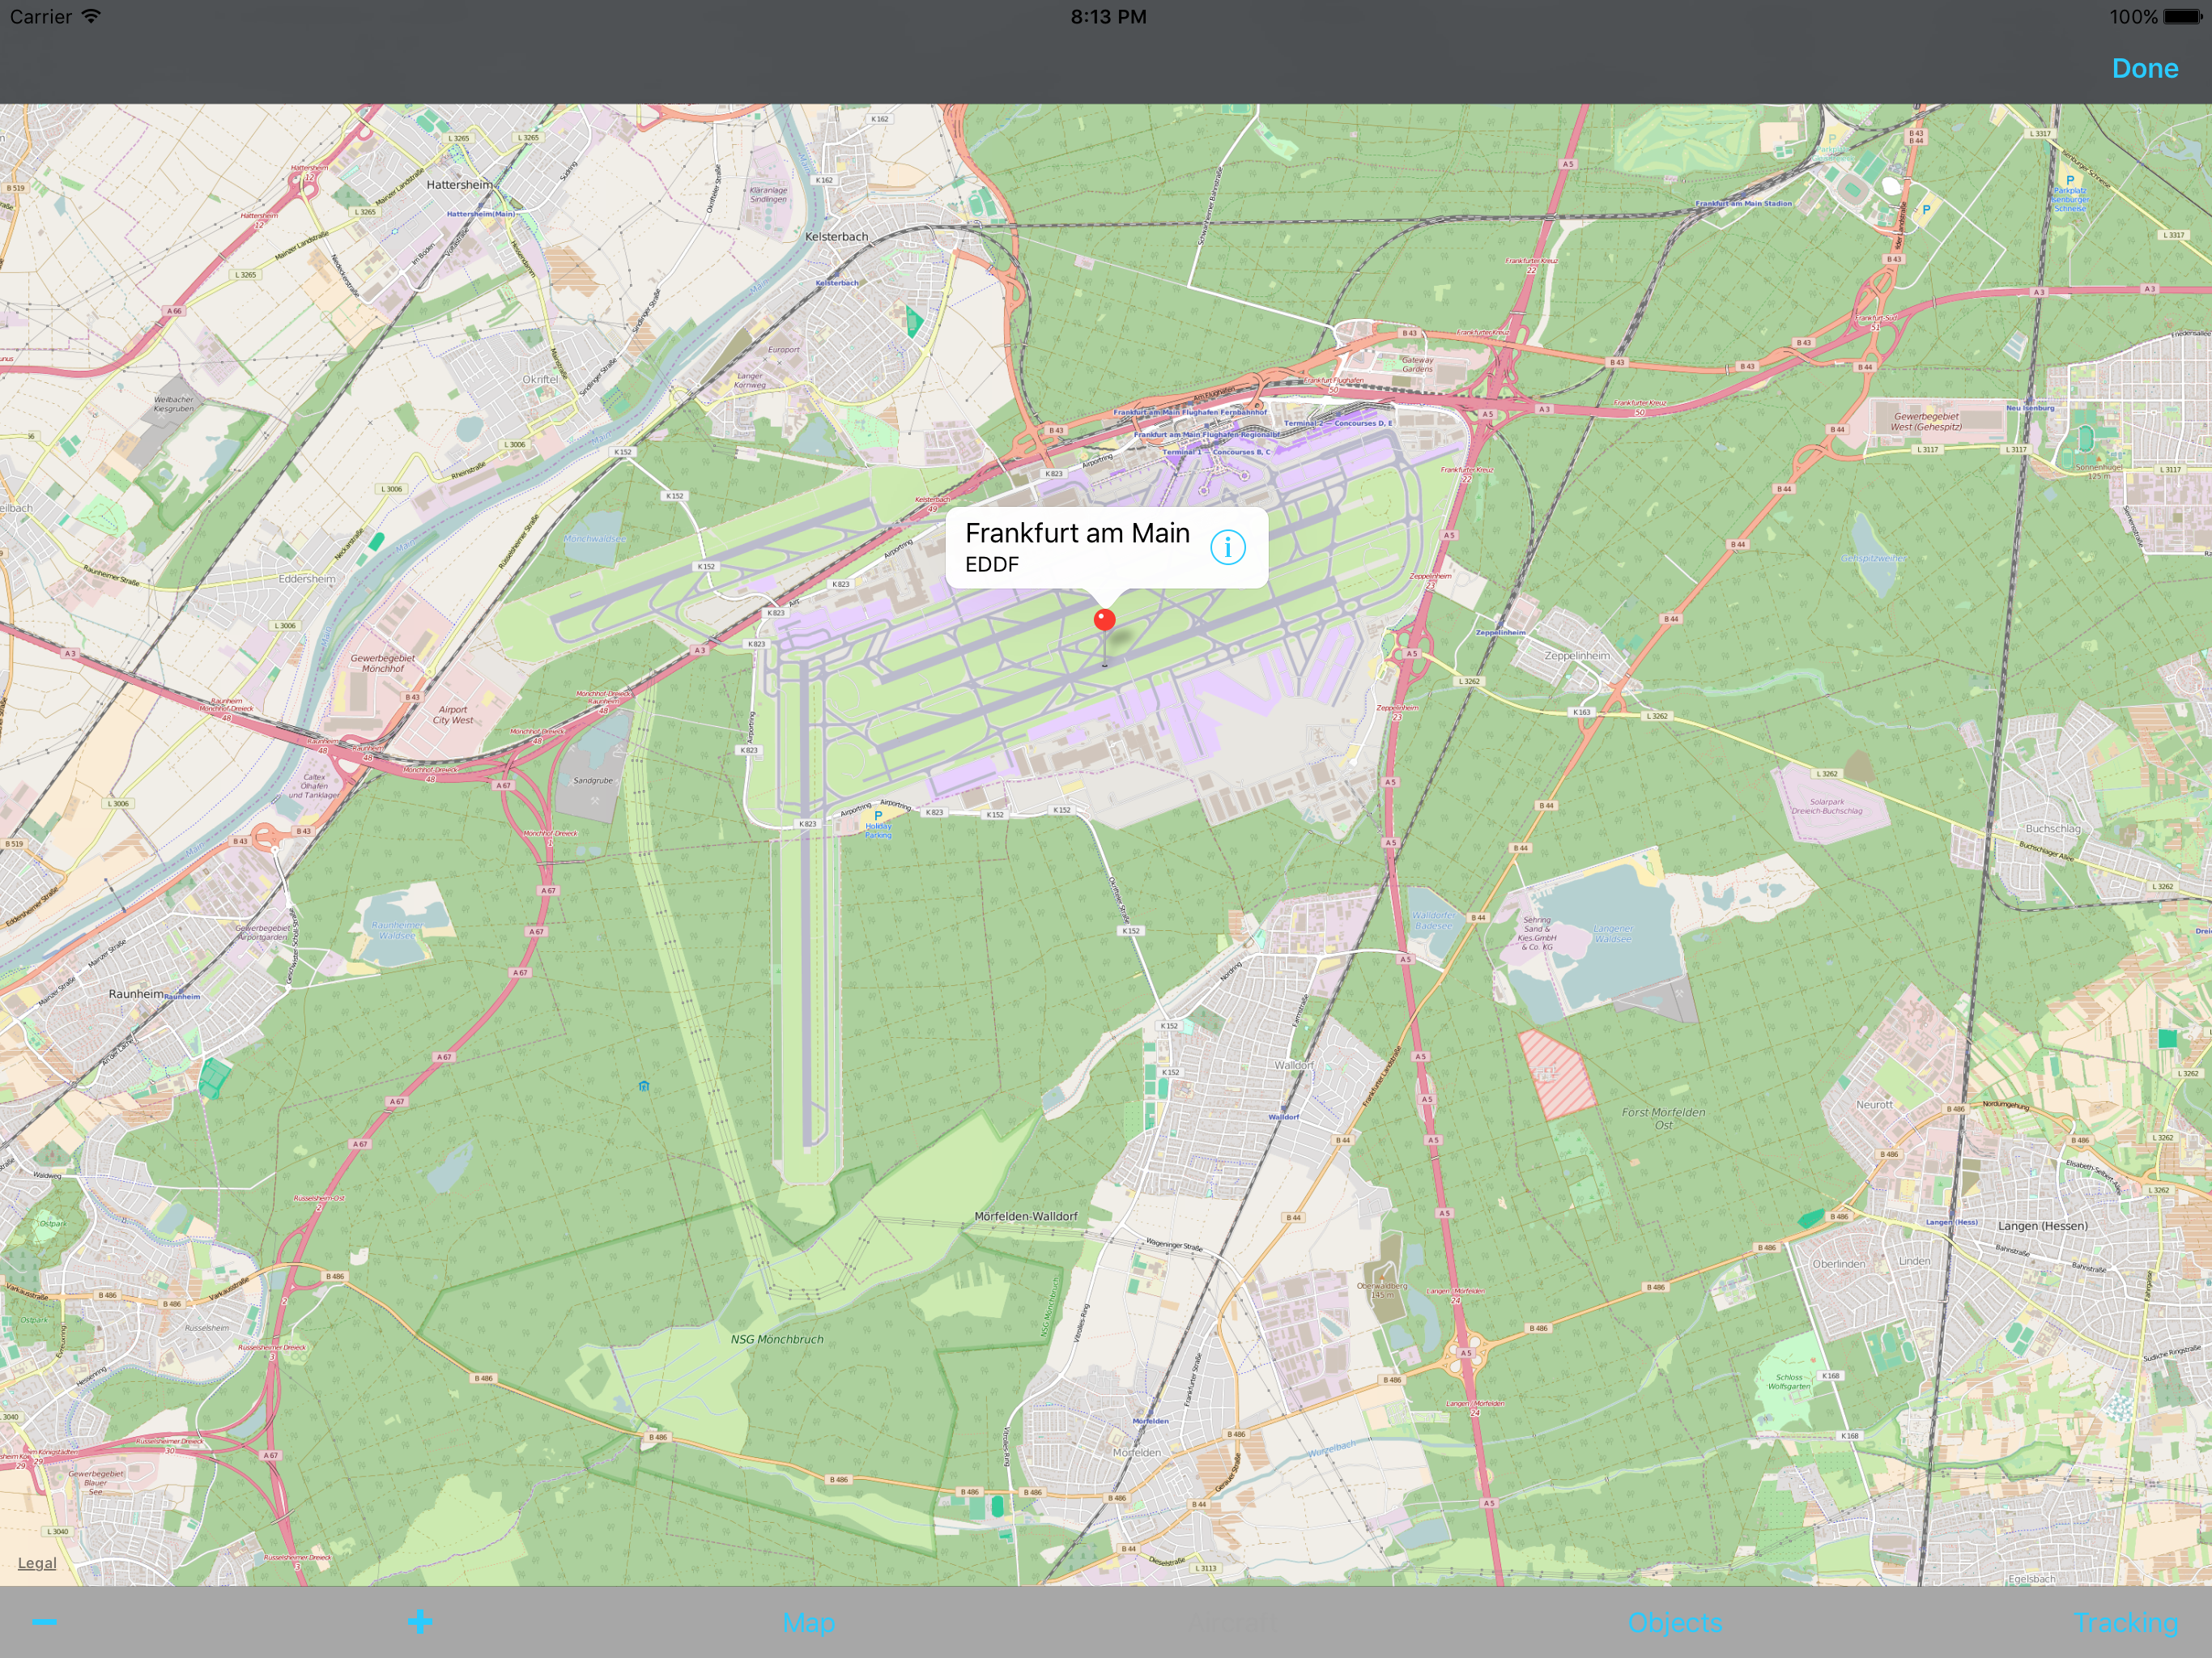Tap the Done button
Screen dimensions: 2212x1658
point(2144,68)
